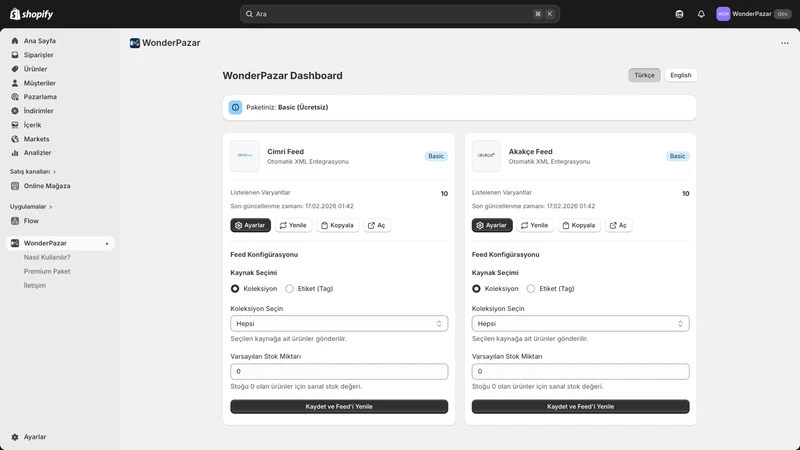This screenshot has height=450, width=800.
Task: Open the three-dot more actions menu
Action: (785, 43)
